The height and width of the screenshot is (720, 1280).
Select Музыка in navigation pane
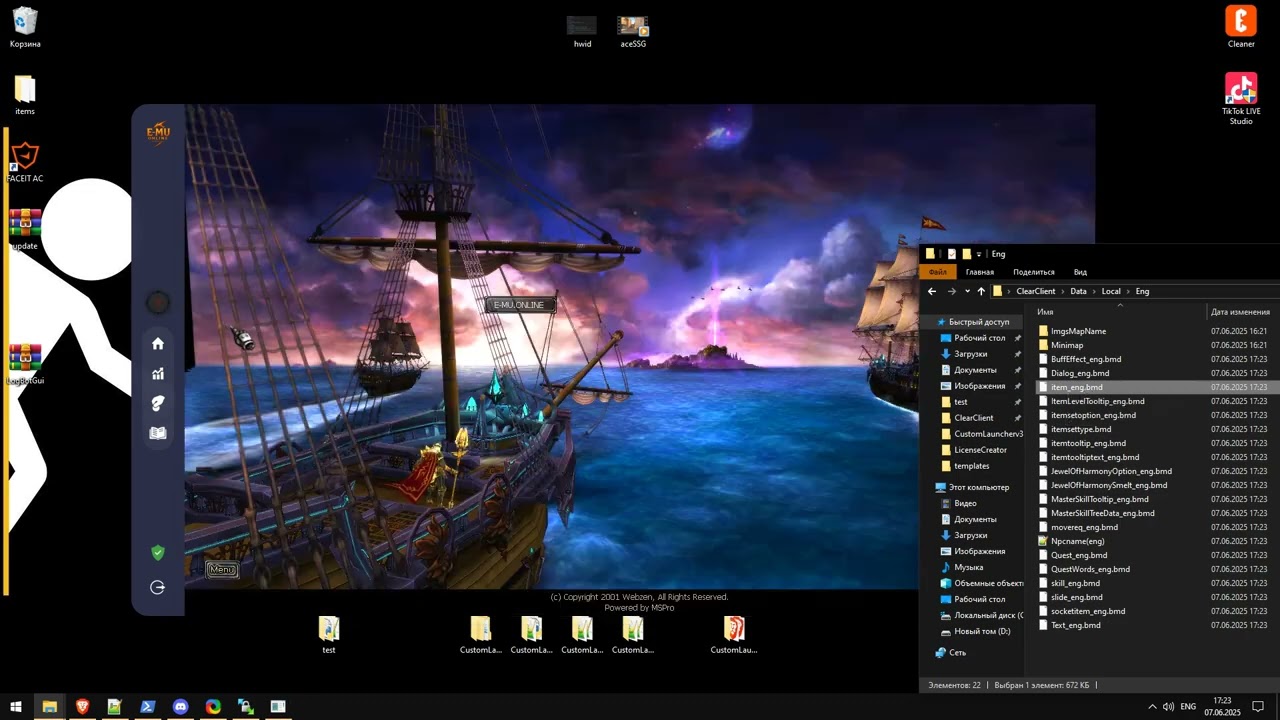(968, 567)
